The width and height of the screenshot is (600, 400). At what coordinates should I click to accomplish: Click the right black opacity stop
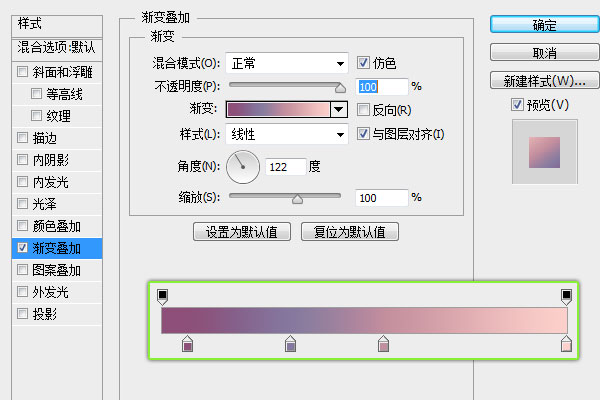566,296
